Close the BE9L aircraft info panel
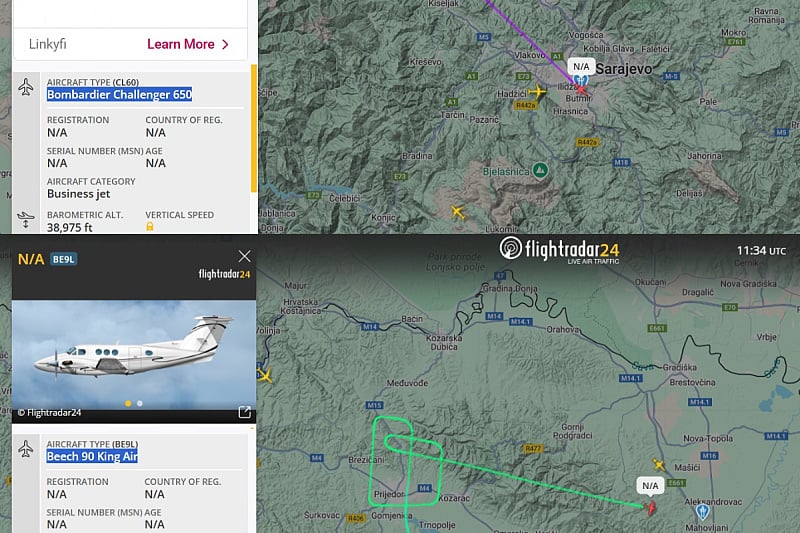This screenshot has height=533, width=800. coord(244,256)
